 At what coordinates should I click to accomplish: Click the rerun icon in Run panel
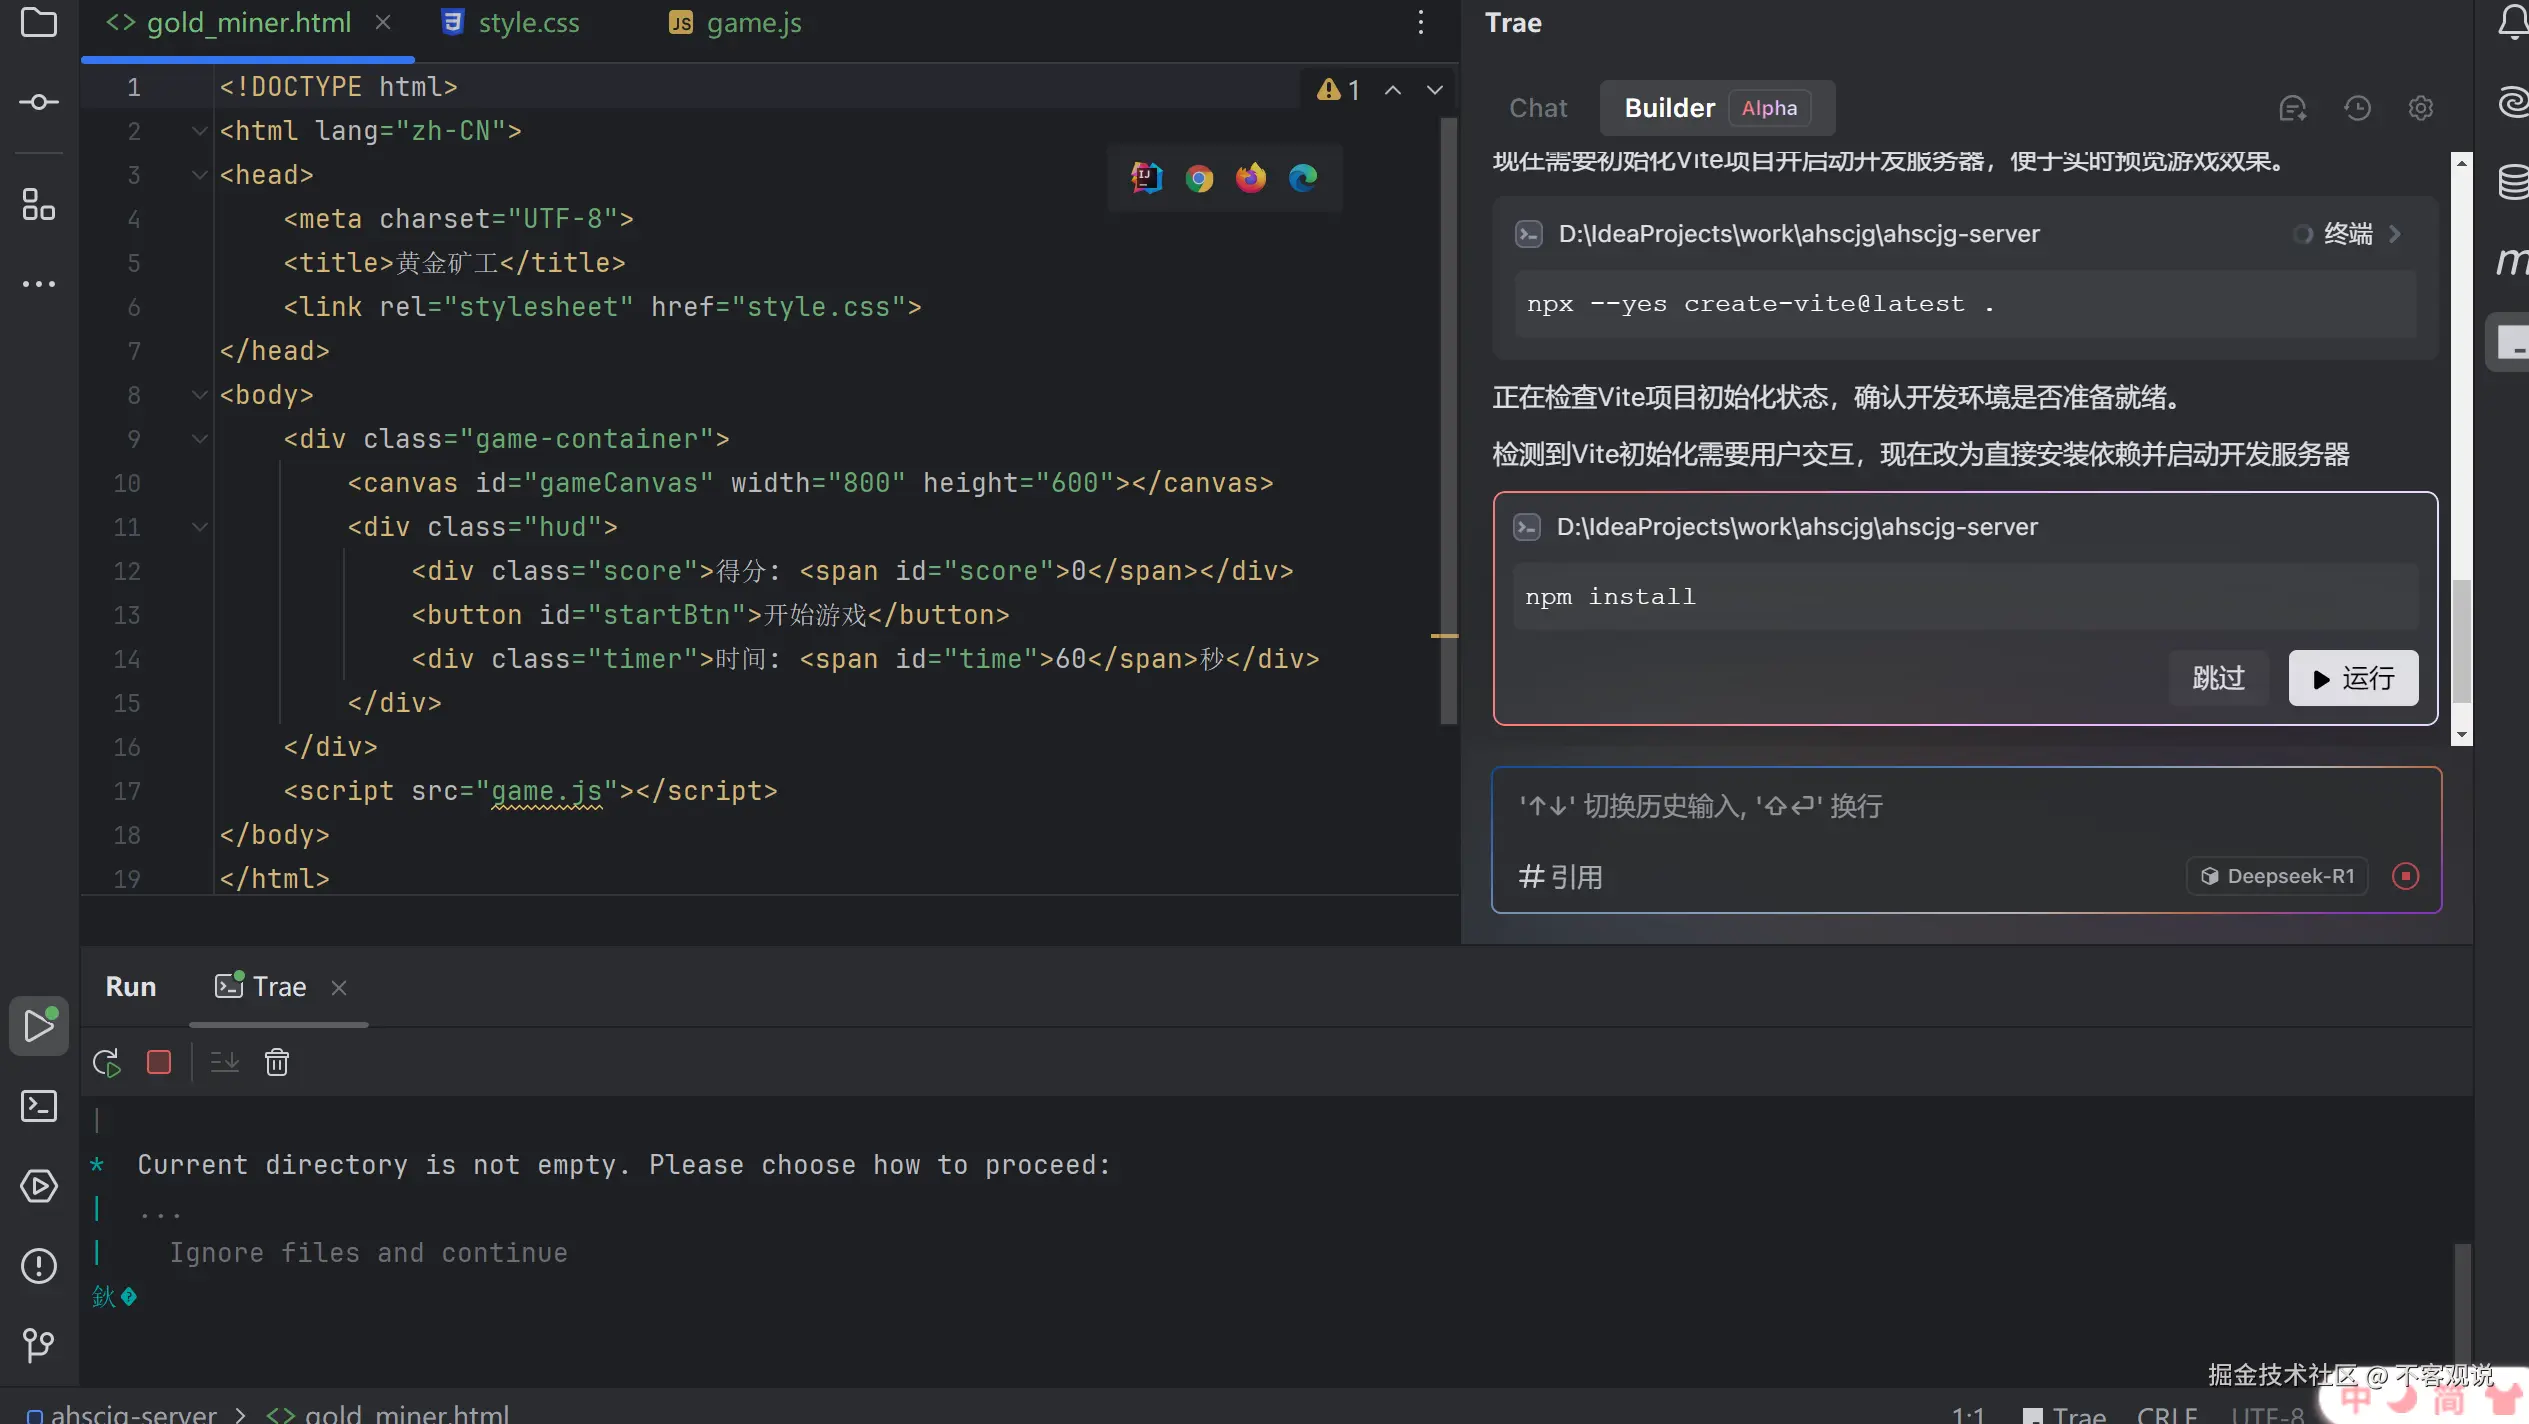tap(107, 1062)
